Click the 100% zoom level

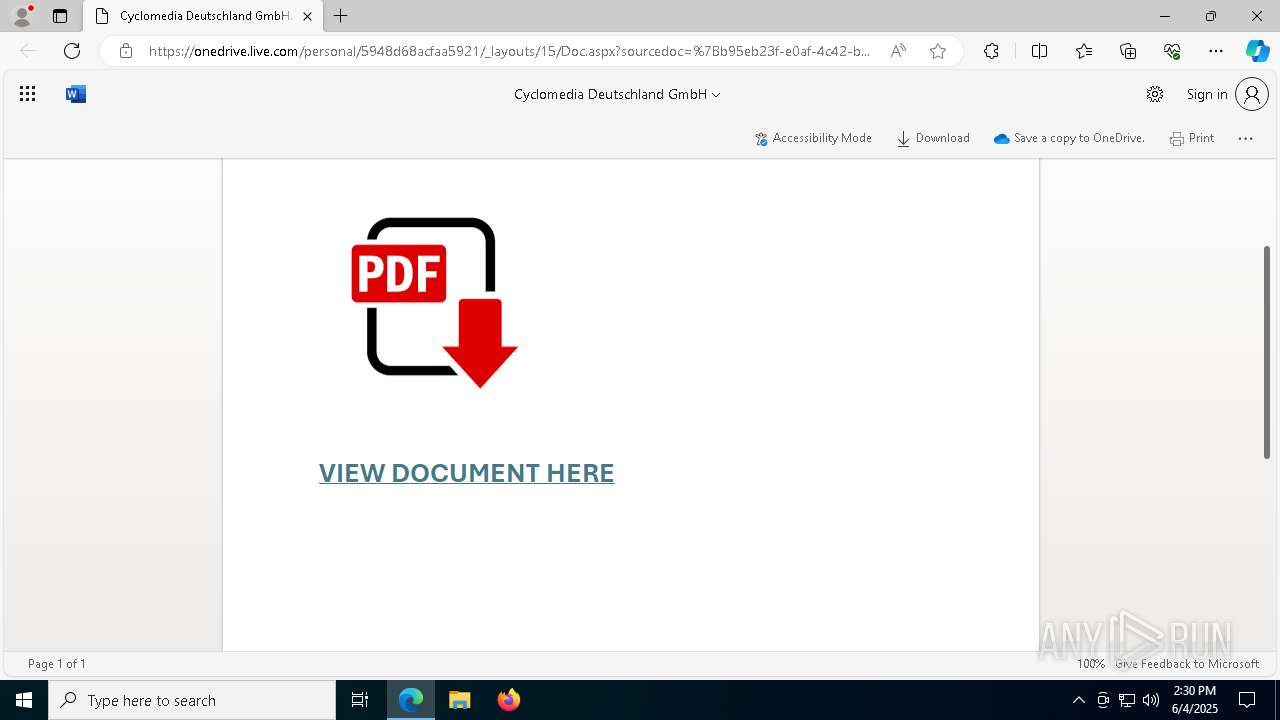1091,664
